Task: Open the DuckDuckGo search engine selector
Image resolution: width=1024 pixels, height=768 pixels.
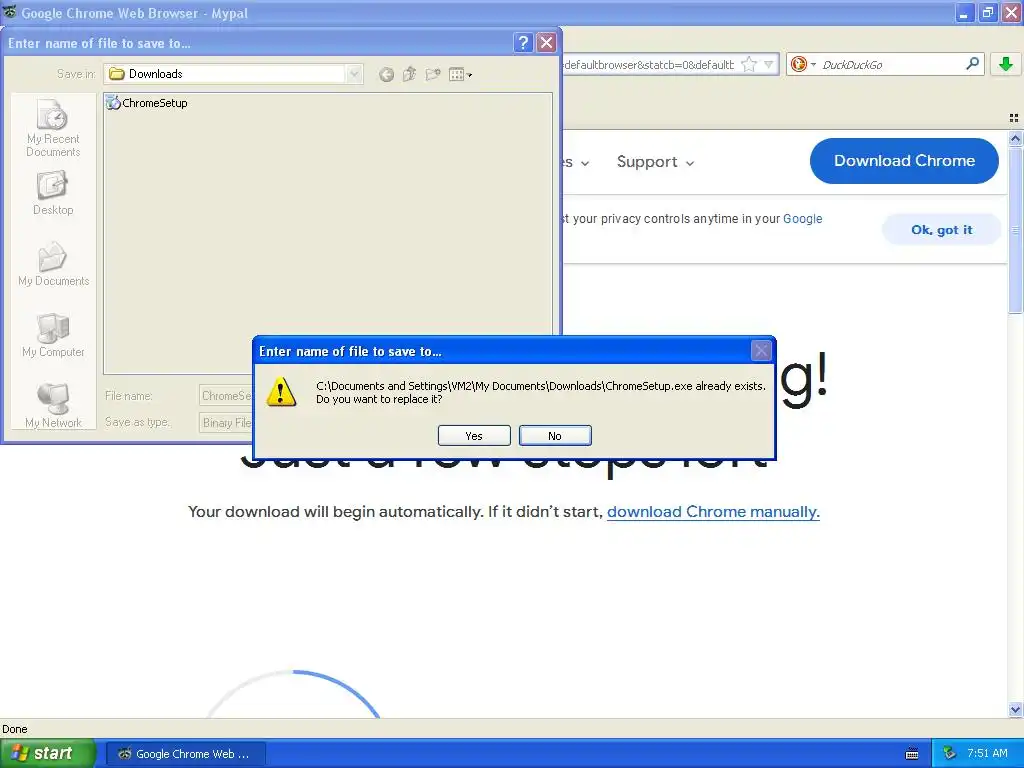Action: click(803, 64)
